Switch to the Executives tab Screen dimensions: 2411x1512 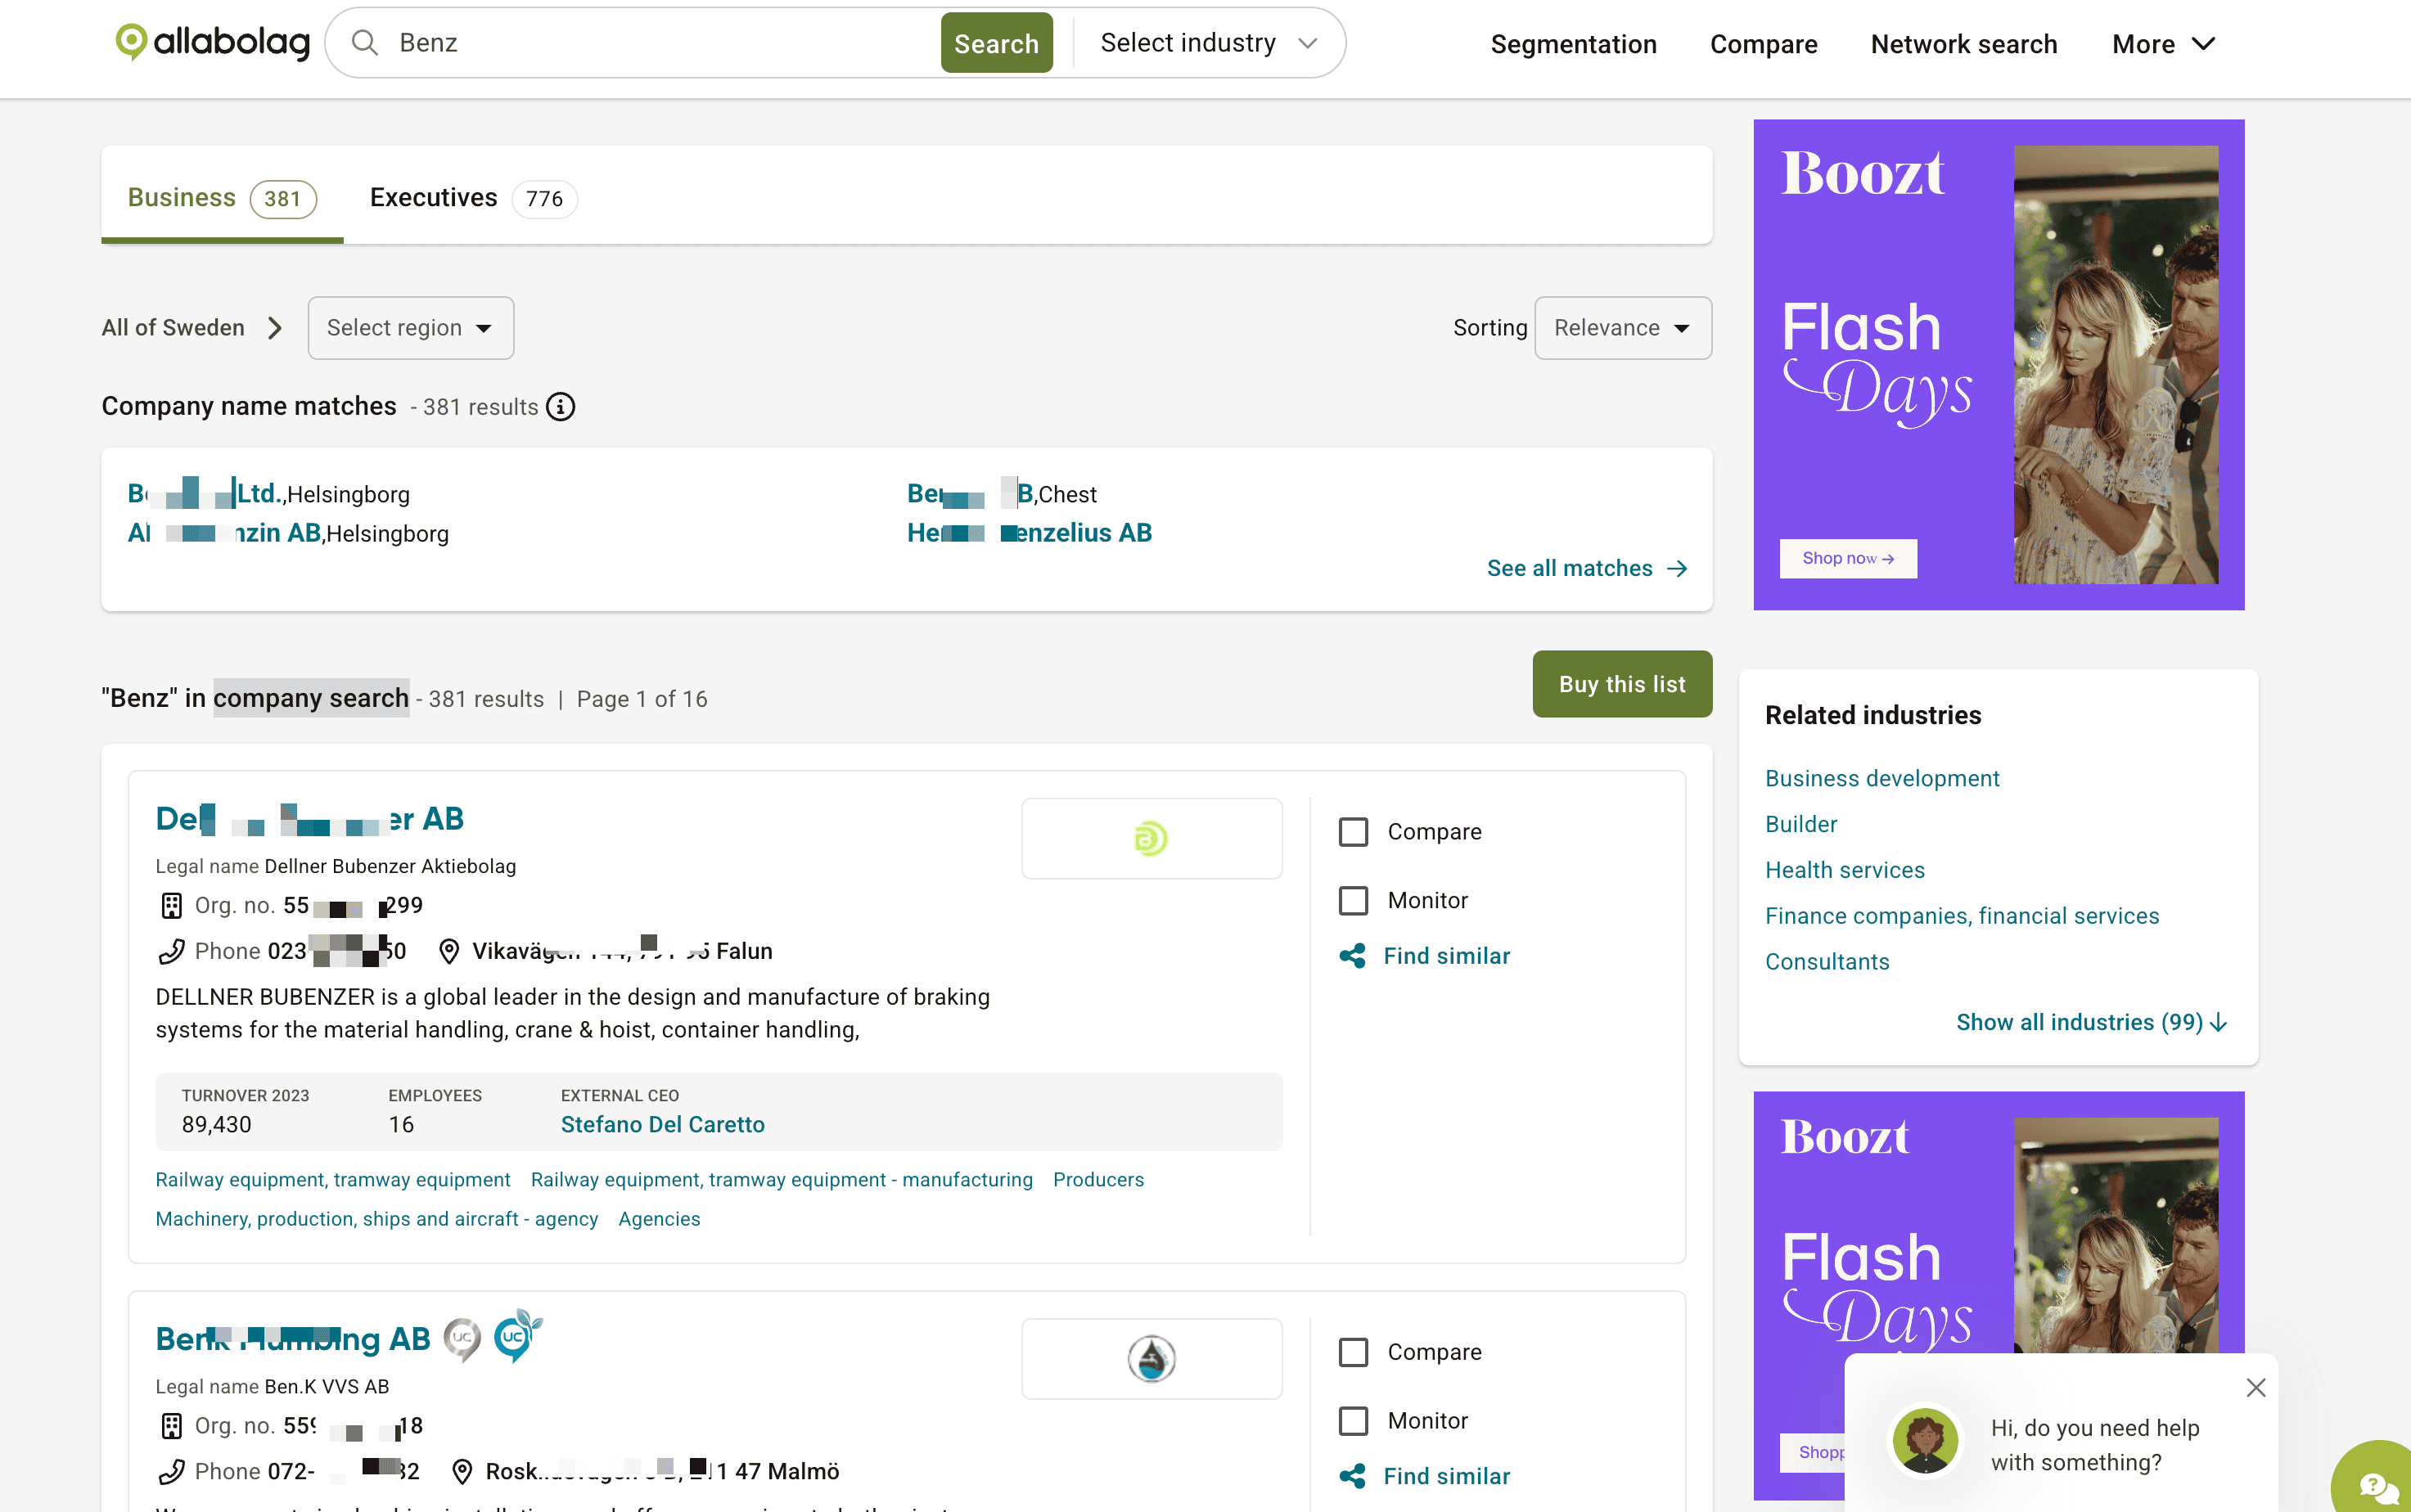tap(473, 198)
